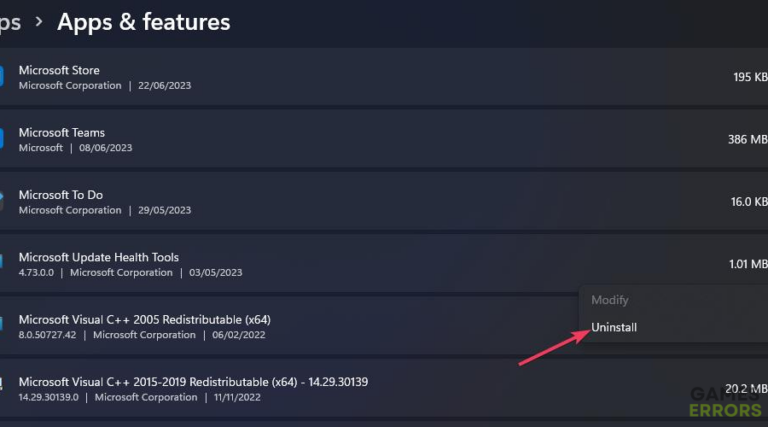Click the Apps & features page heading
The width and height of the screenshot is (768, 427).
144,22
